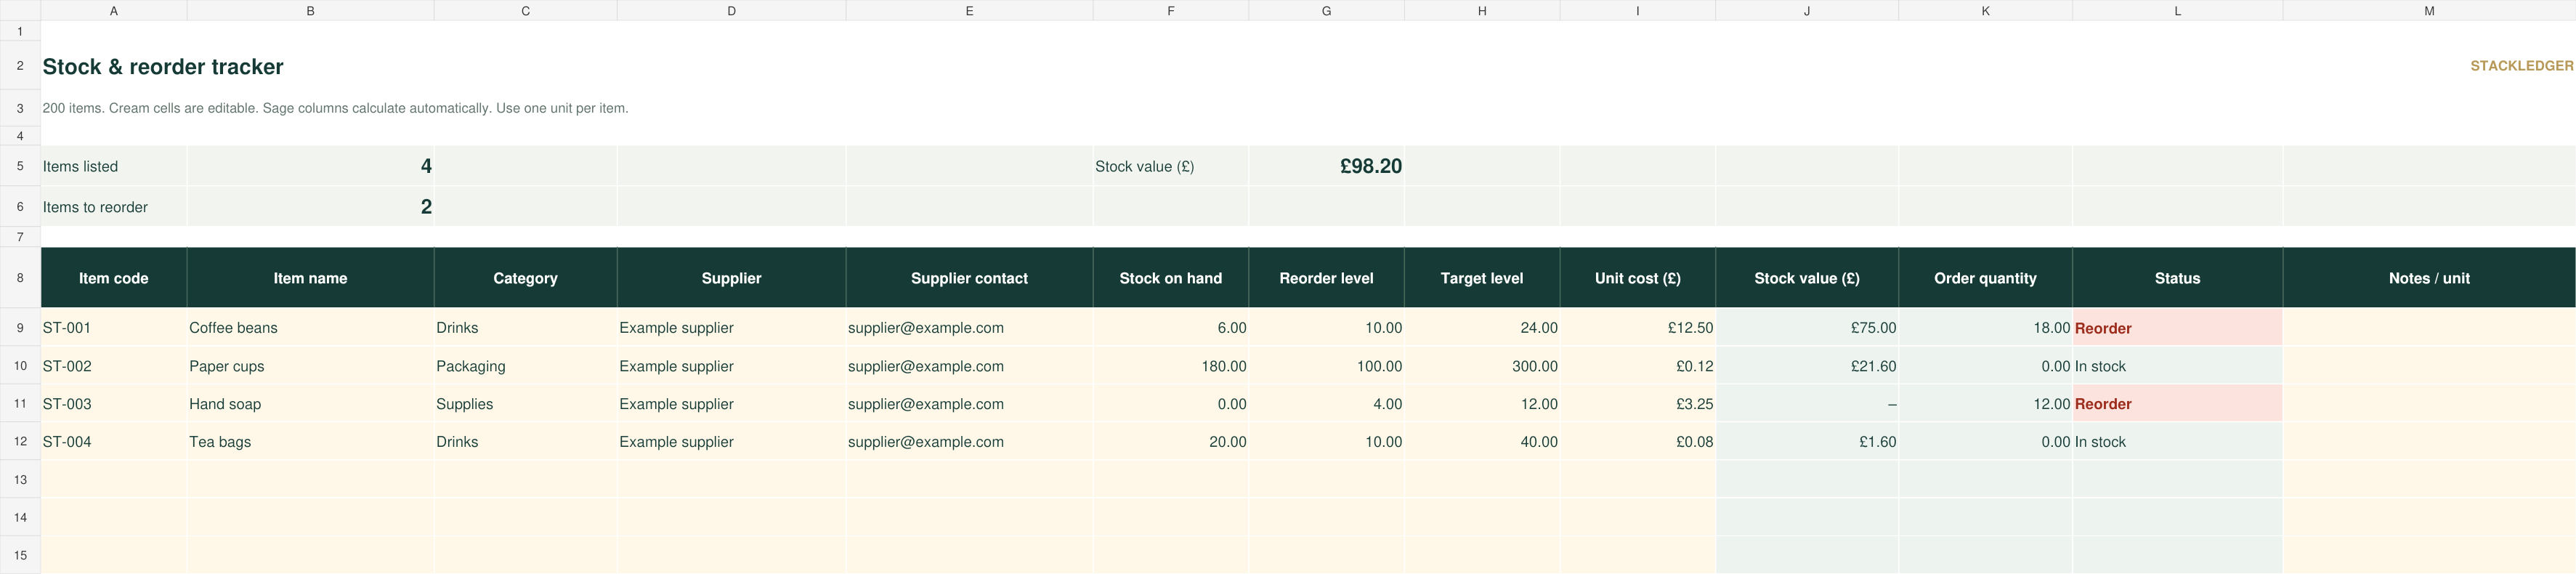Click the 'Packaging' category cell
The height and width of the screenshot is (574, 2576).
pos(525,366)
